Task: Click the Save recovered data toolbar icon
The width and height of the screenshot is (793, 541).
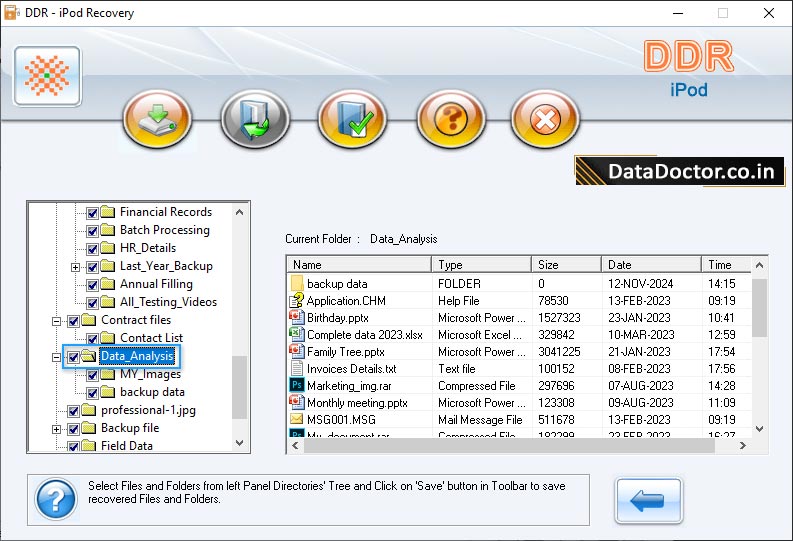Action: [157, 119]
